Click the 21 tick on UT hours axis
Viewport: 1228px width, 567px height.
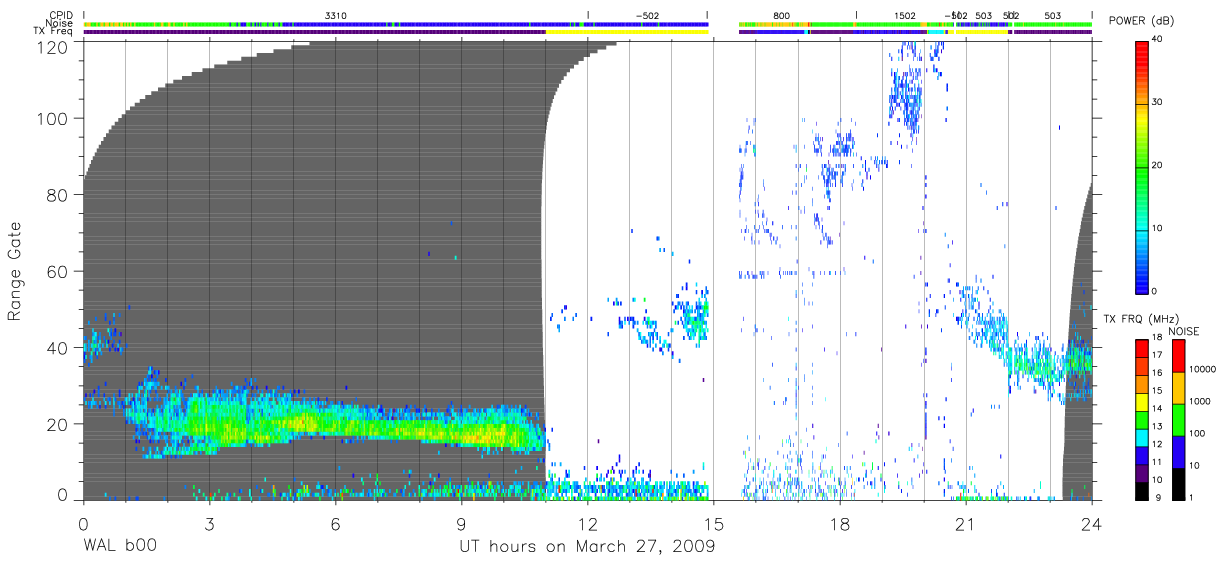click(x=965, y=524)
